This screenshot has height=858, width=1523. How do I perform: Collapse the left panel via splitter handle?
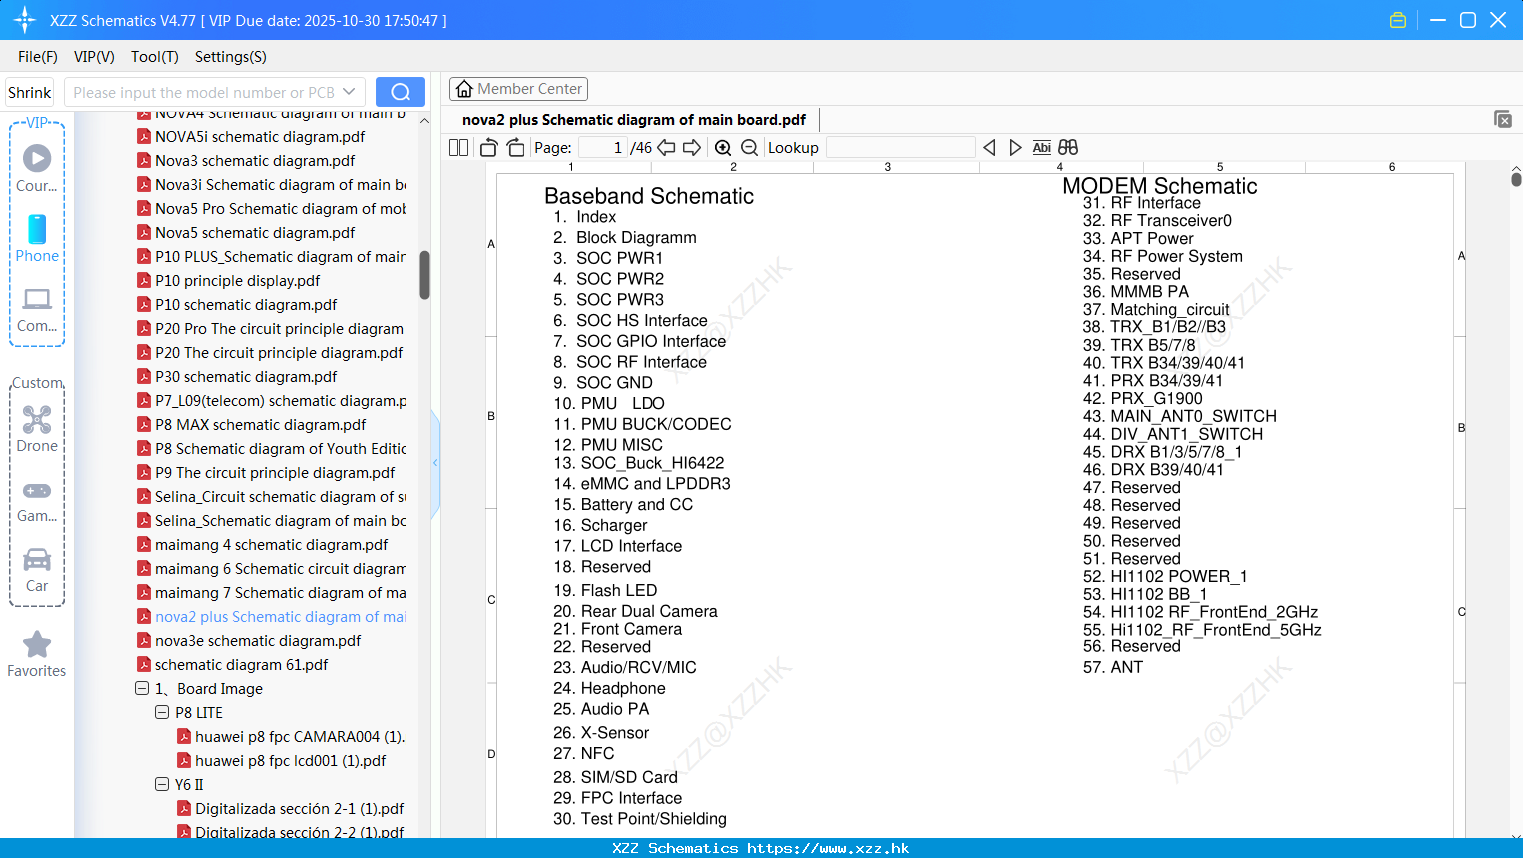435,463
